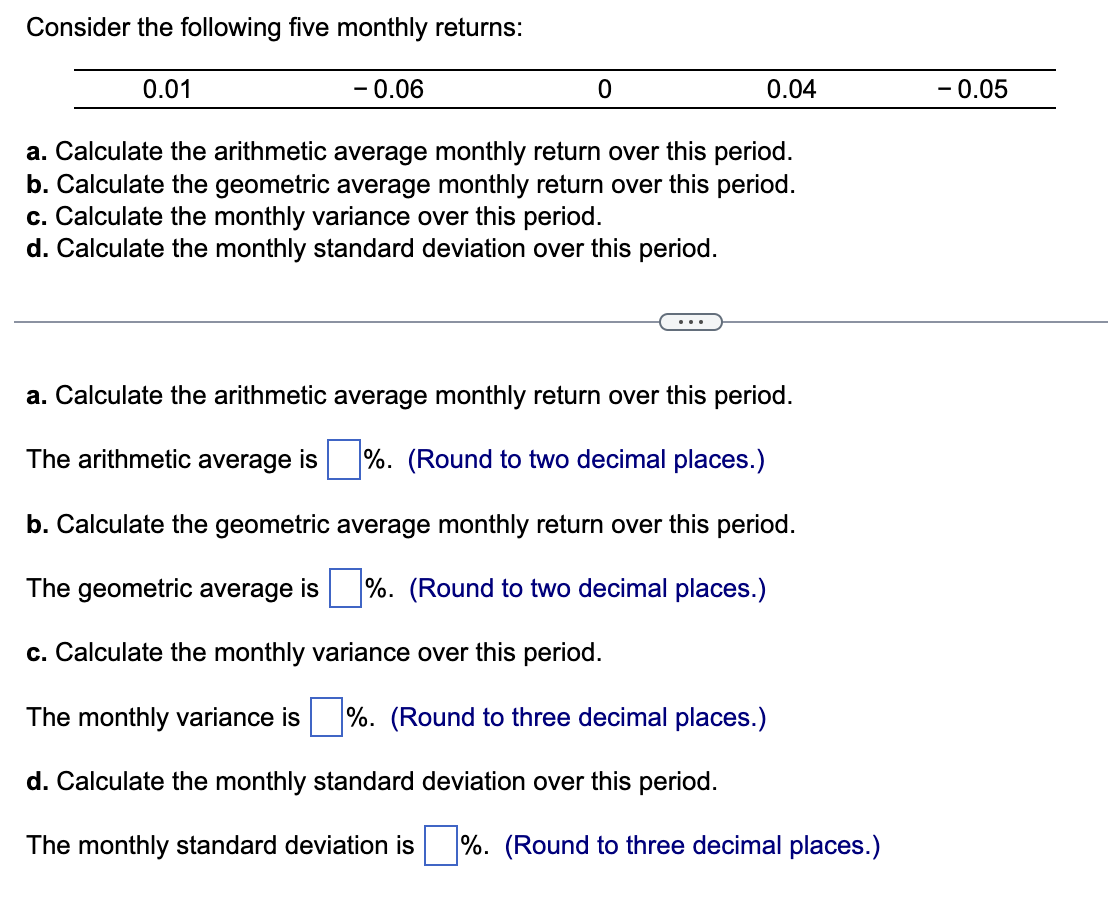Image resolution: width=1108 pixels, height=916 pixels.
Task: Expand the hidden content using the ellipsis button
Action: pyautogui.click(x=692, y=321)
